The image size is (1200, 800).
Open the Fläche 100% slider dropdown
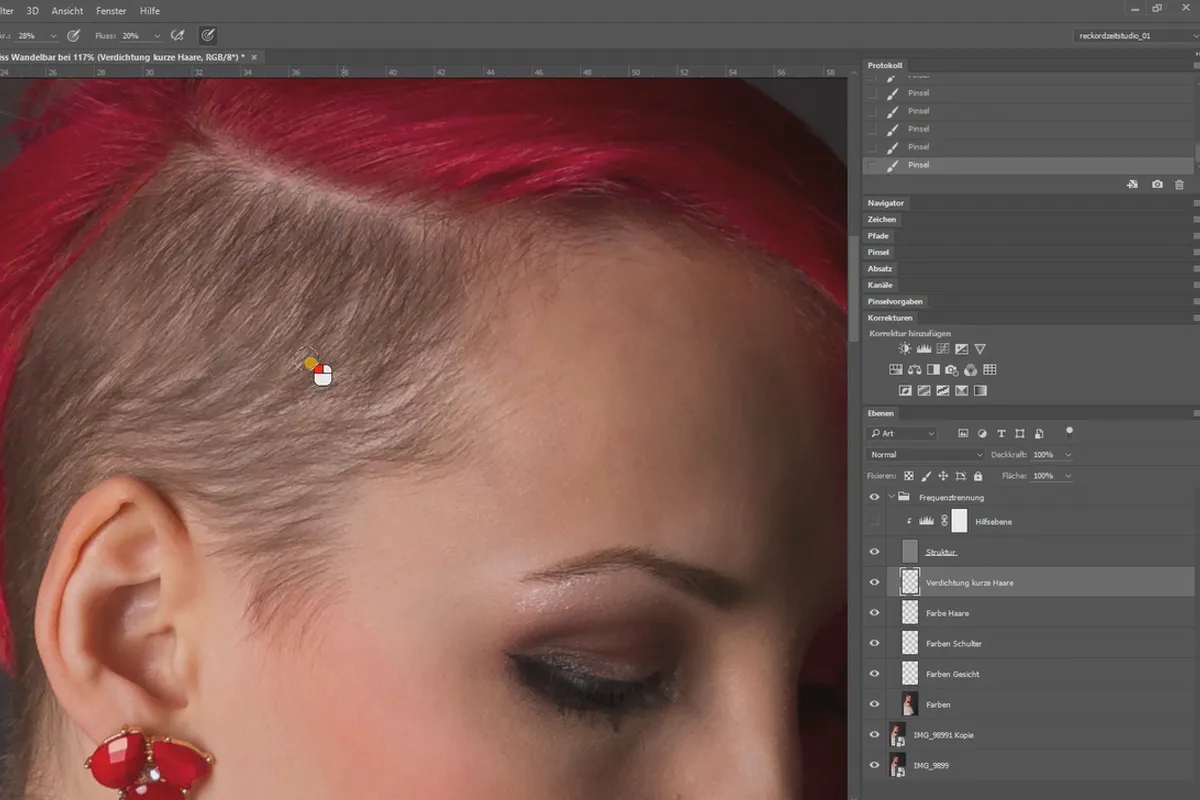1068,476
